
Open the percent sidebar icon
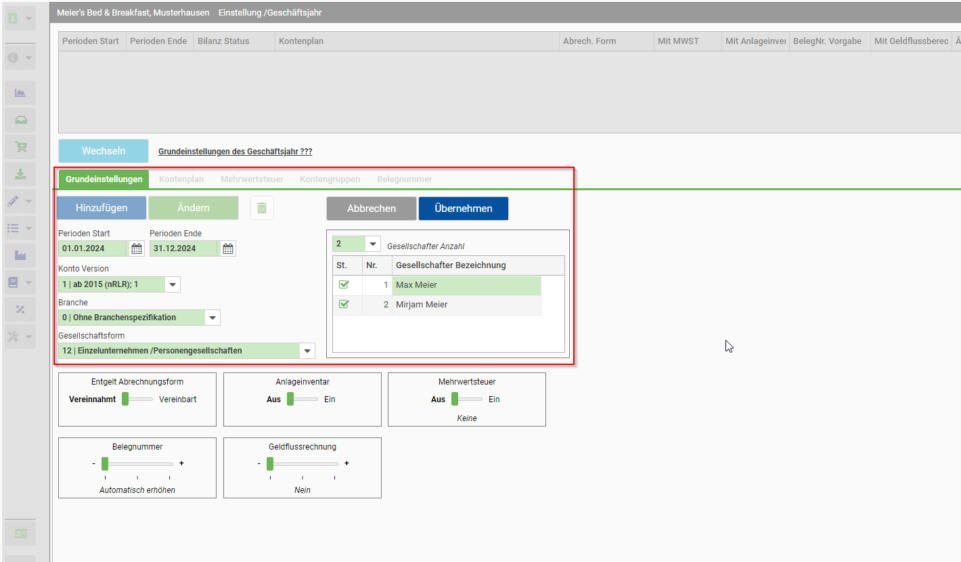point(20,309)
